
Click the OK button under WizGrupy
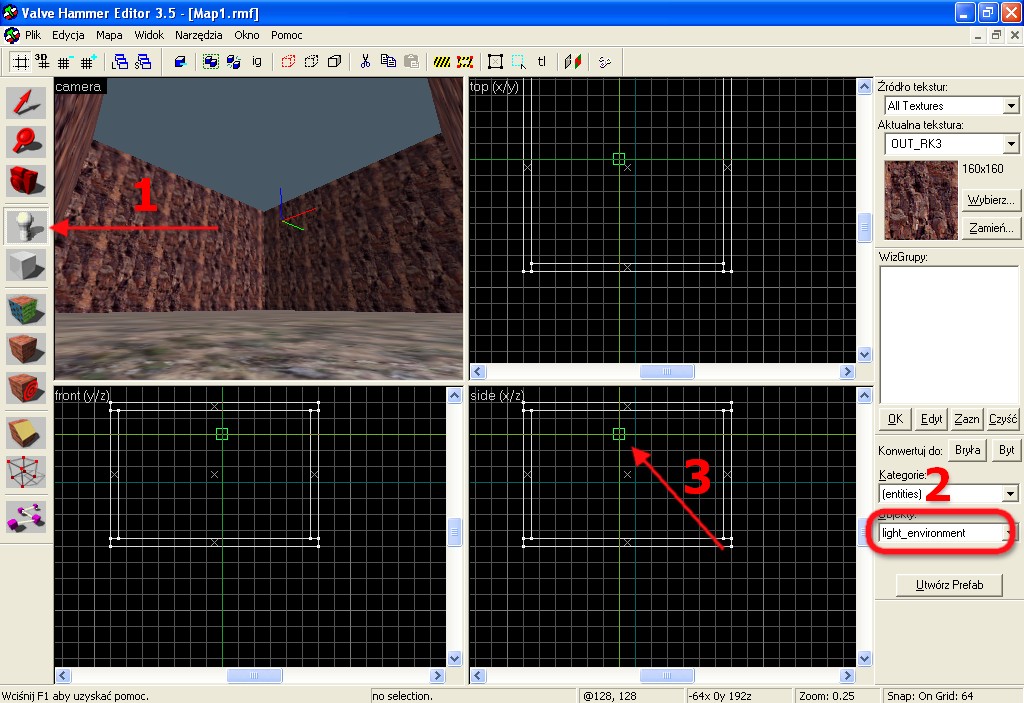895,419
